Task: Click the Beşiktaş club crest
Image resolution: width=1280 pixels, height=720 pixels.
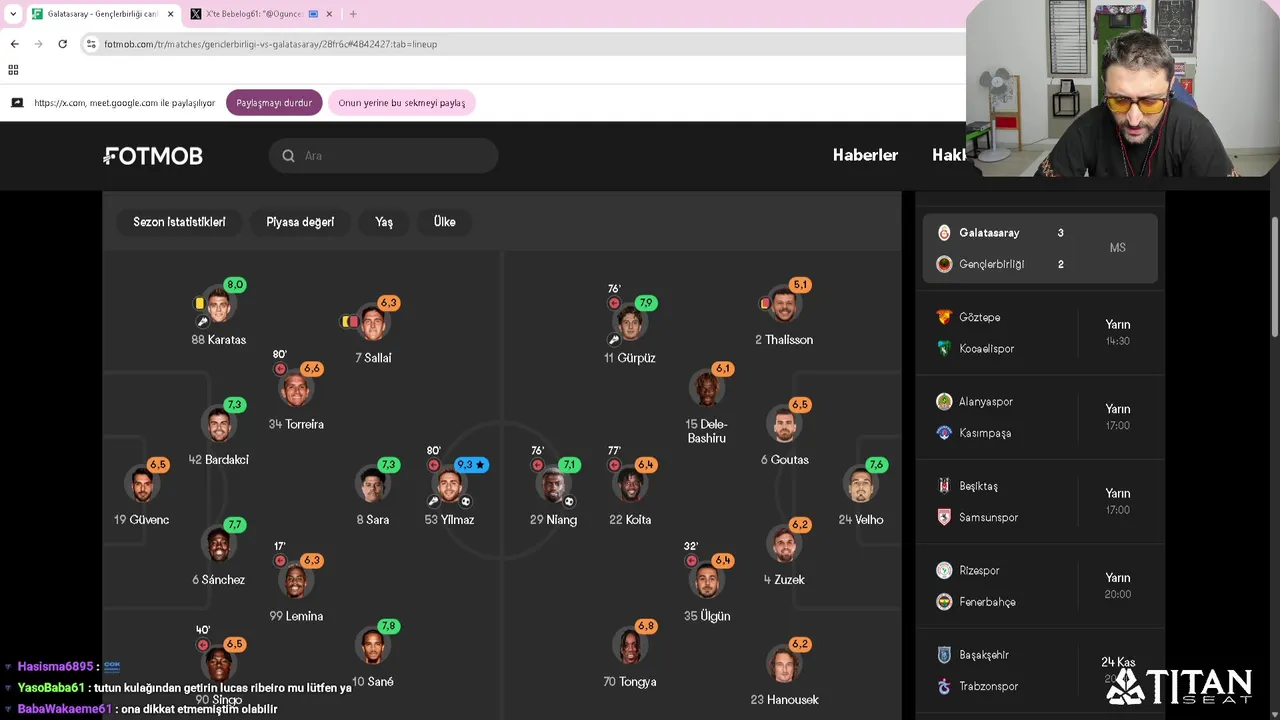Action: point(944,486)
